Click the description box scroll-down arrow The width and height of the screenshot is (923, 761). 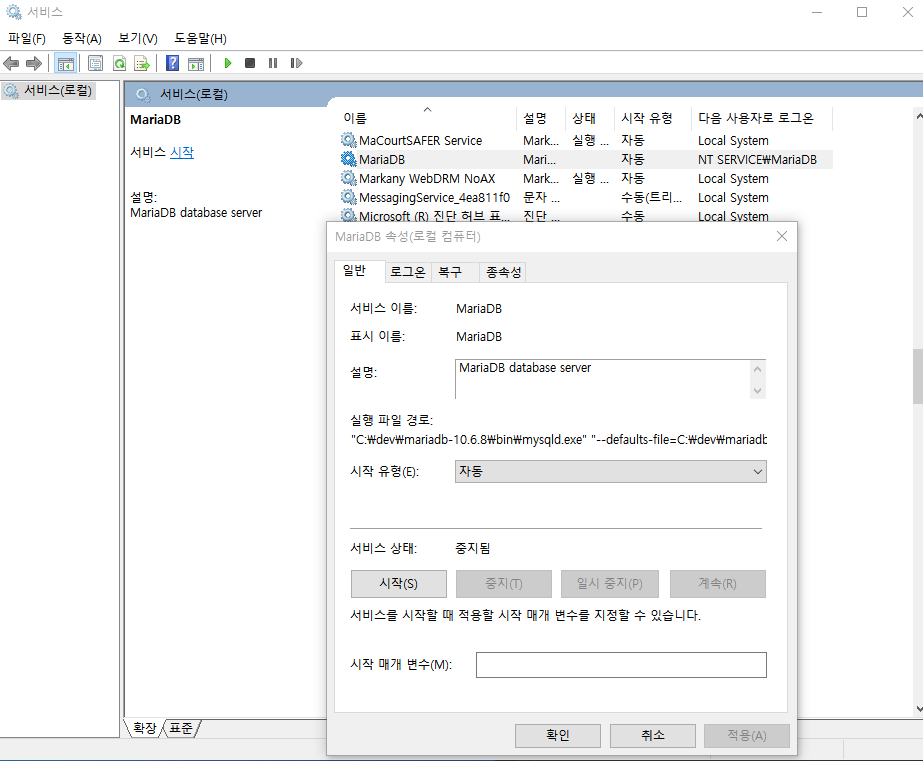point(758,390)
